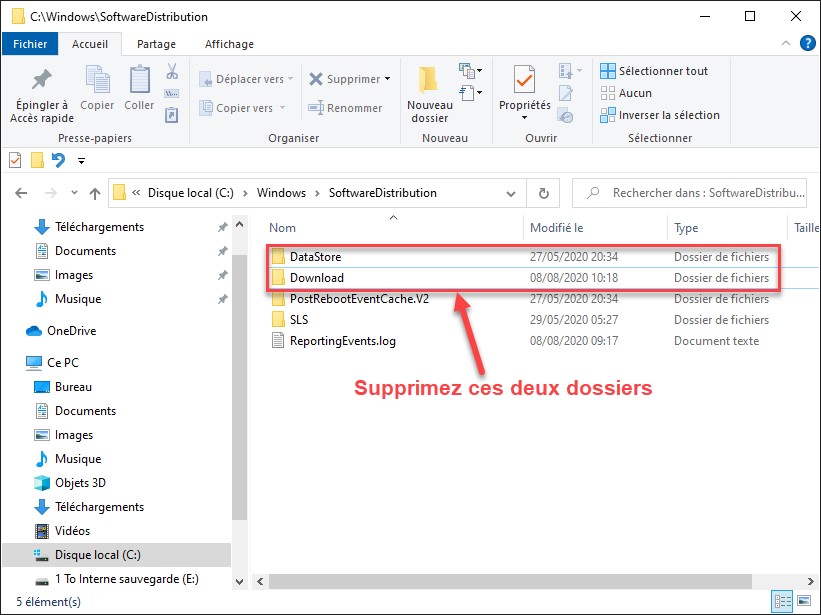Click the refresh button beside address bar
The width and height of the screenshot is (821, 615).
point(543,193)
